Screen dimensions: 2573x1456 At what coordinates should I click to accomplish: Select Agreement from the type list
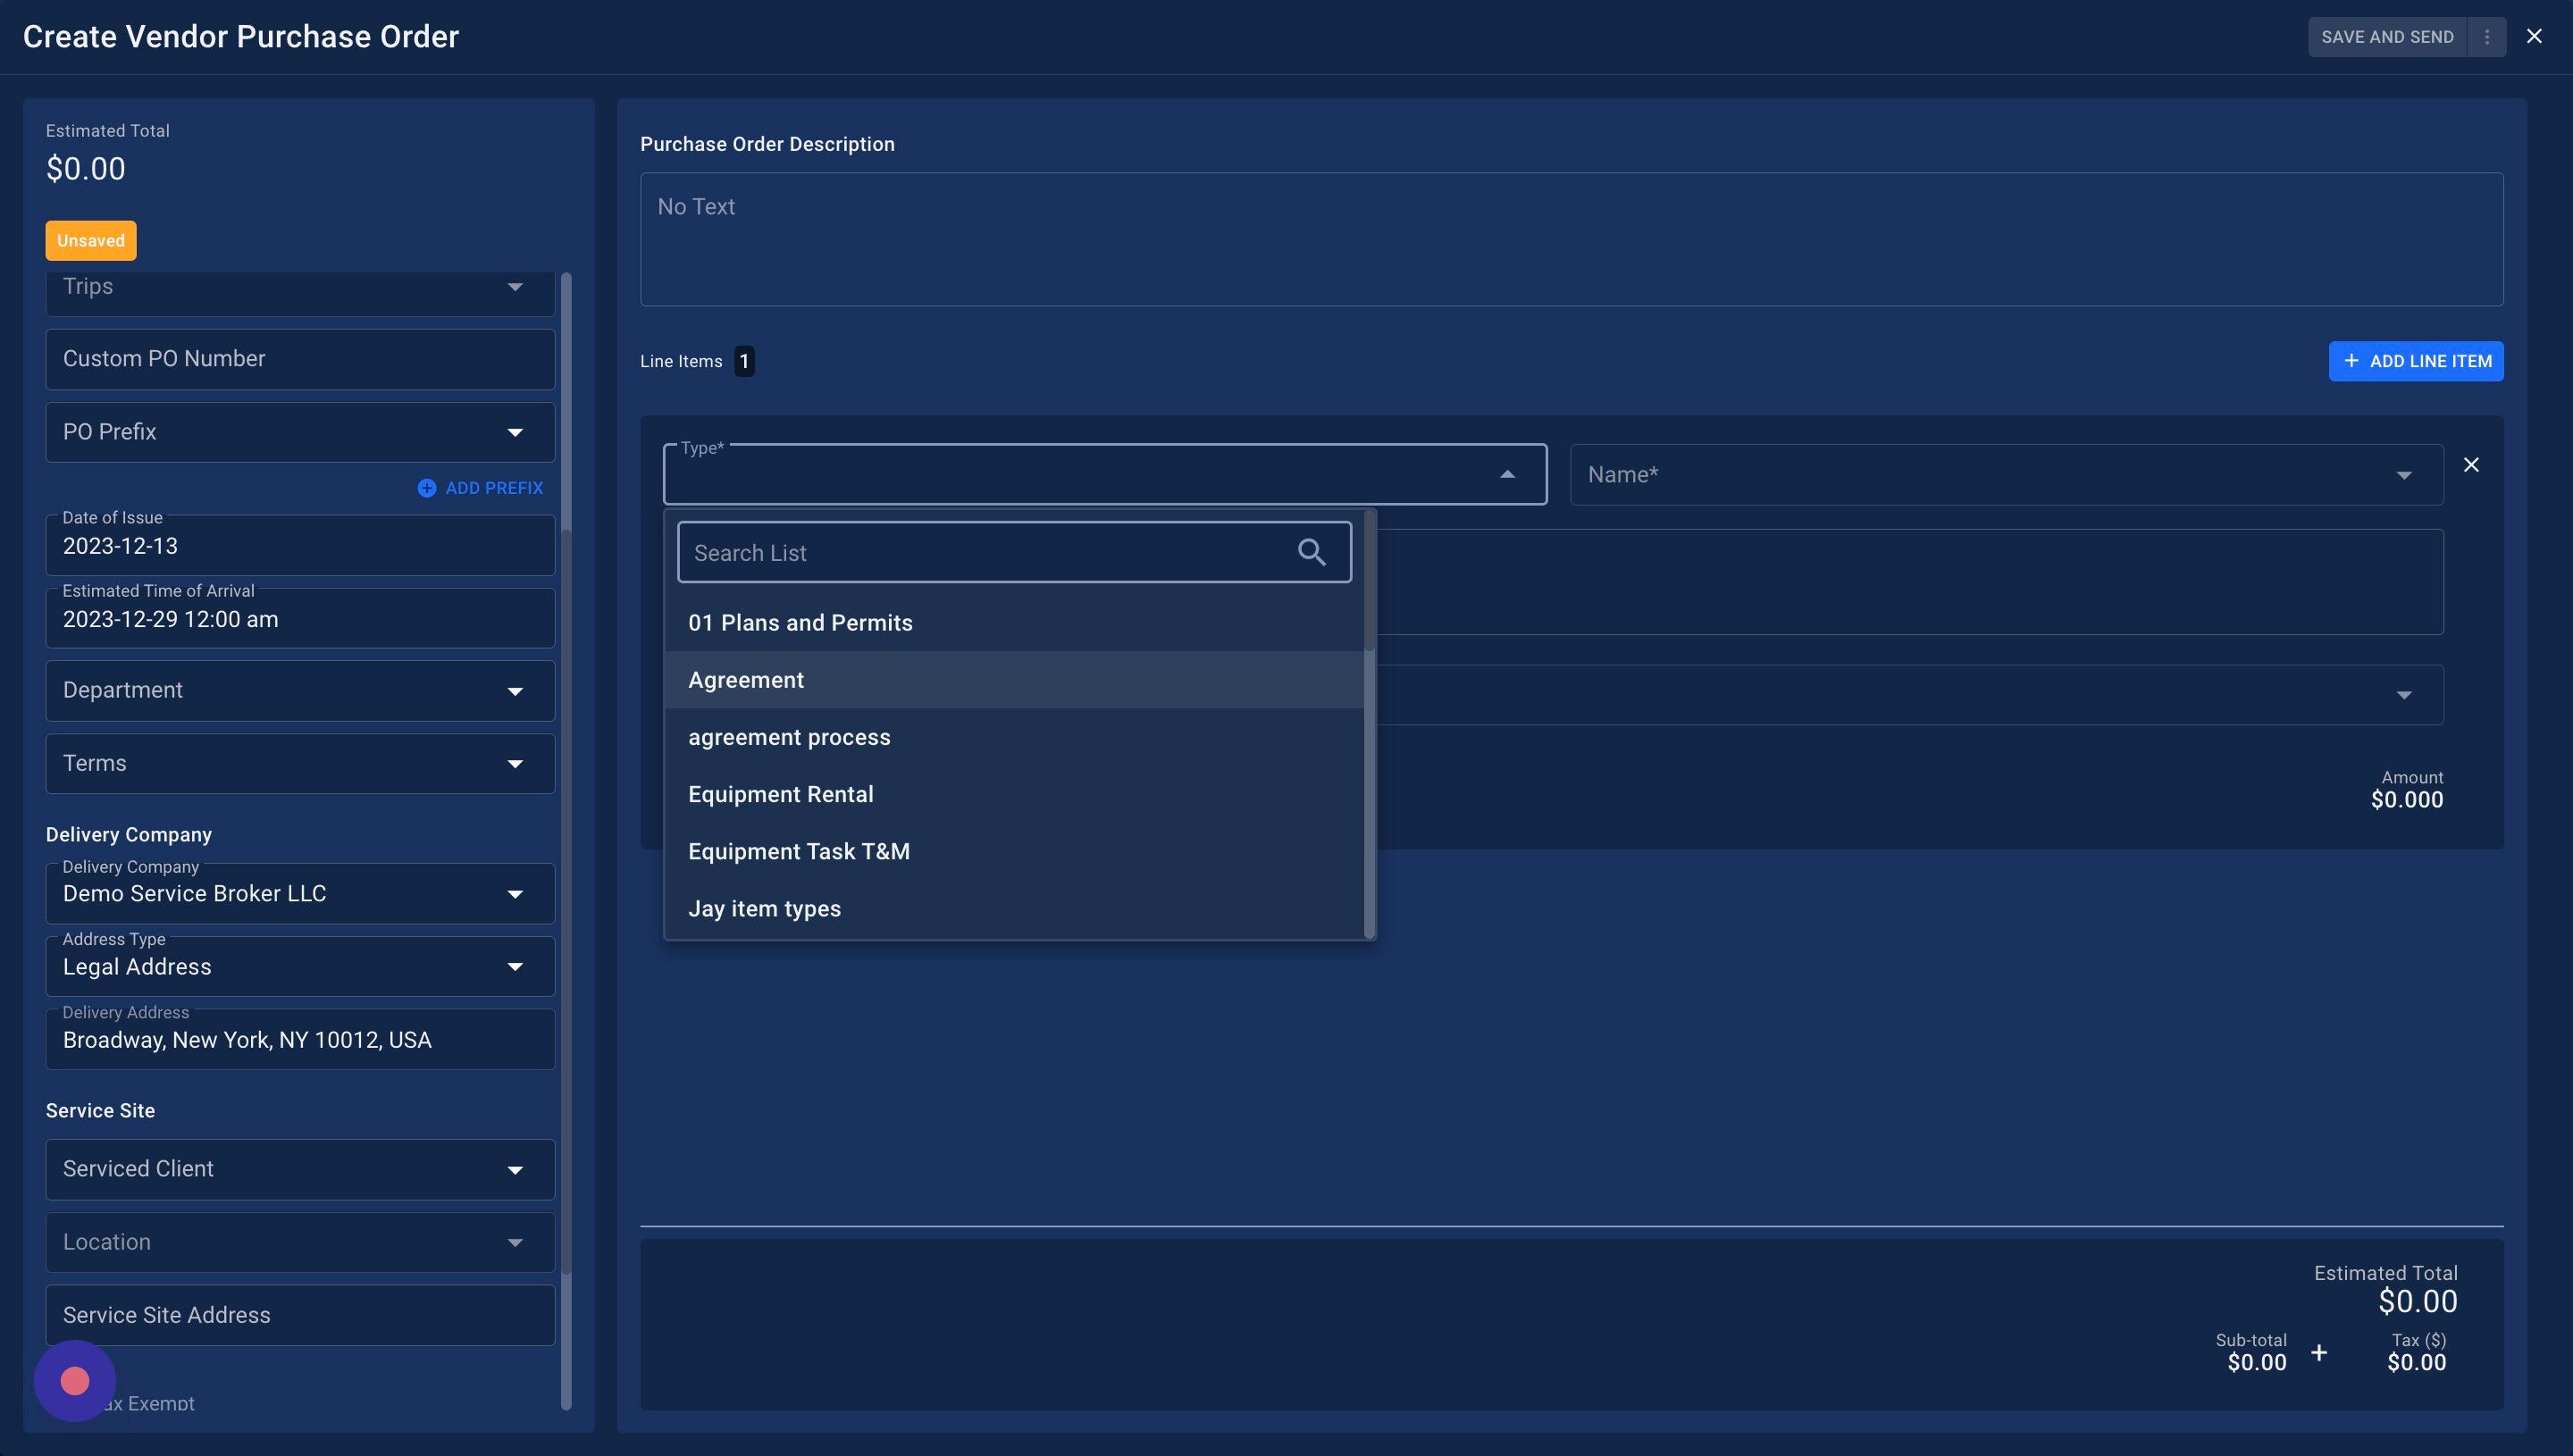point(746,680)
